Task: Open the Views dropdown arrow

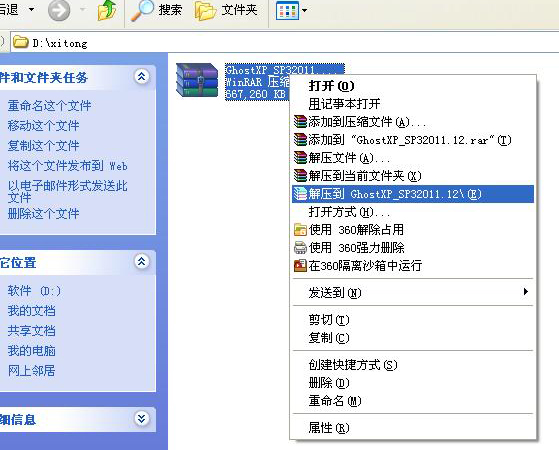Action: (304, 10)
